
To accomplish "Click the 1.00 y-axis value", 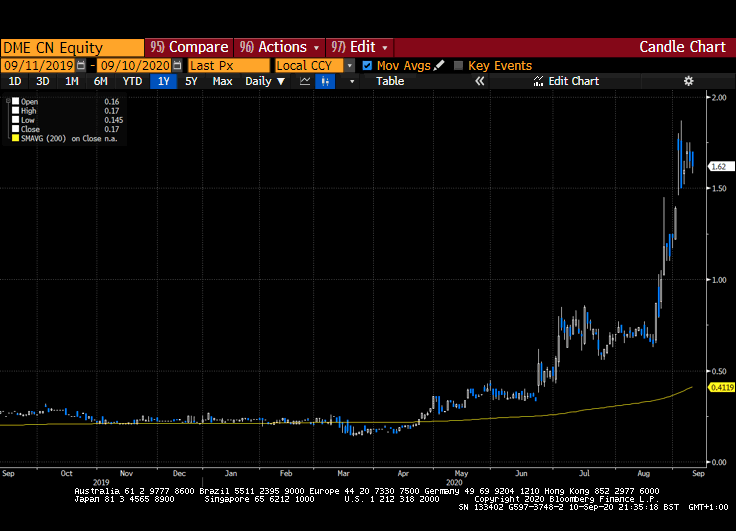I will (719, 280).
